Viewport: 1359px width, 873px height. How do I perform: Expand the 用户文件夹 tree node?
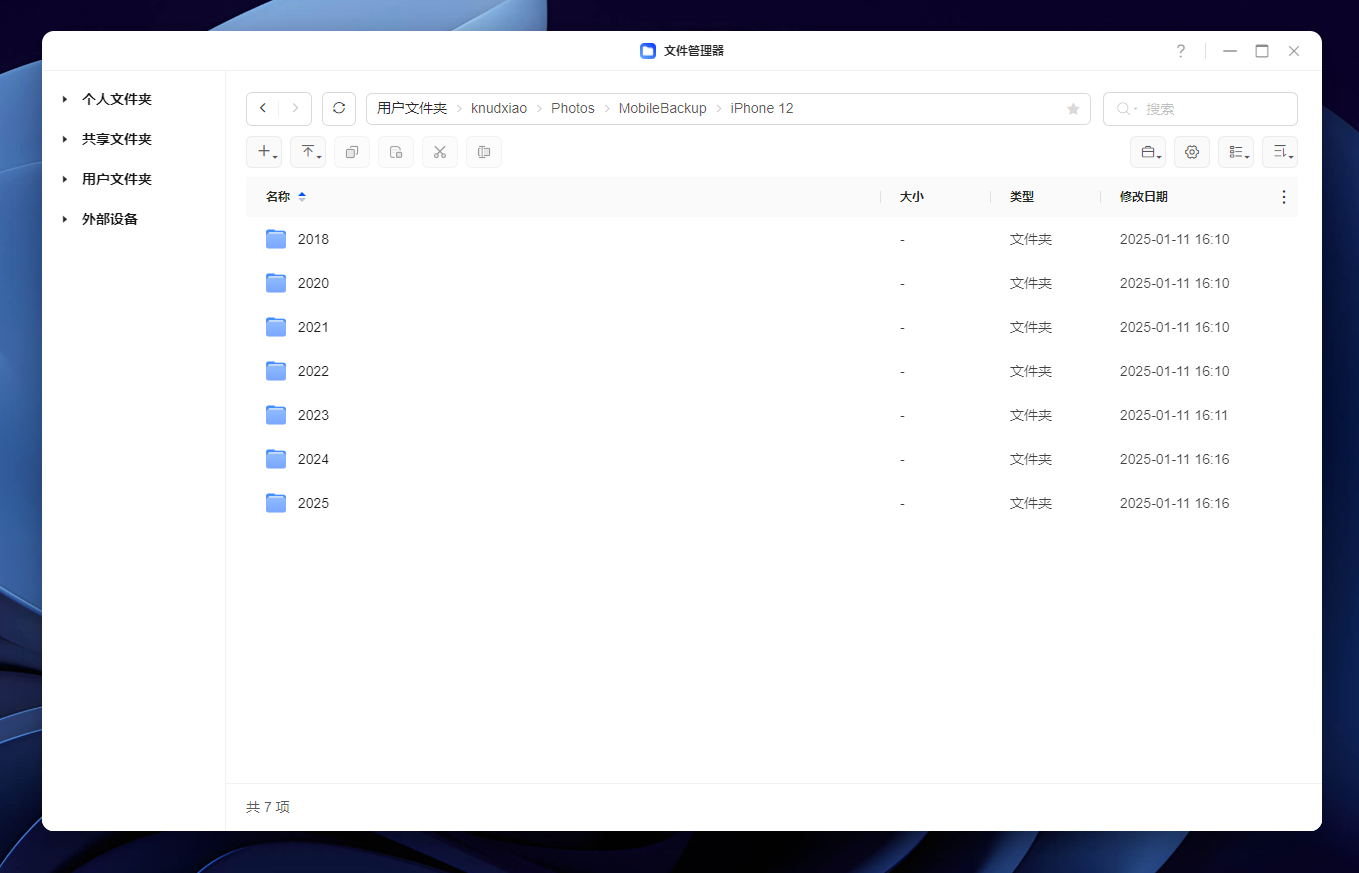point(65,179)
